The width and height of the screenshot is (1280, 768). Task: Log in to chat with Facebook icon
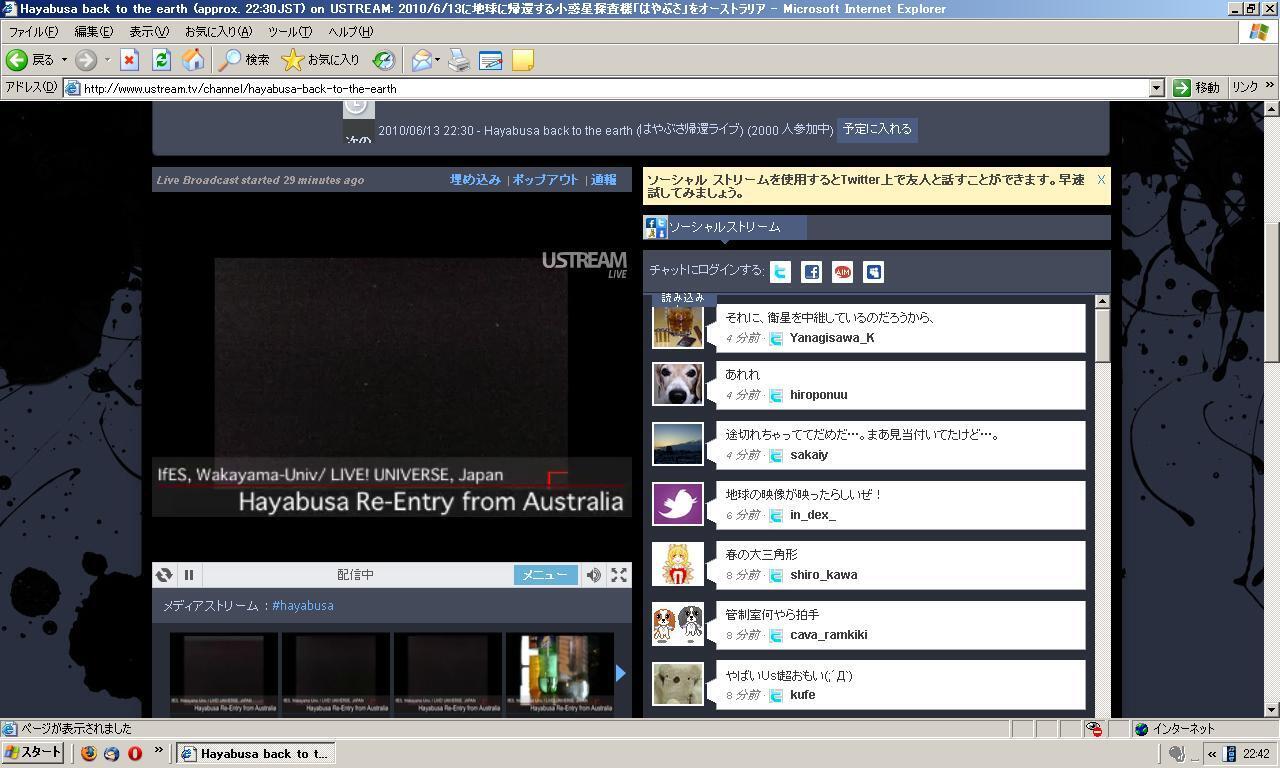(x=811, y=271)
